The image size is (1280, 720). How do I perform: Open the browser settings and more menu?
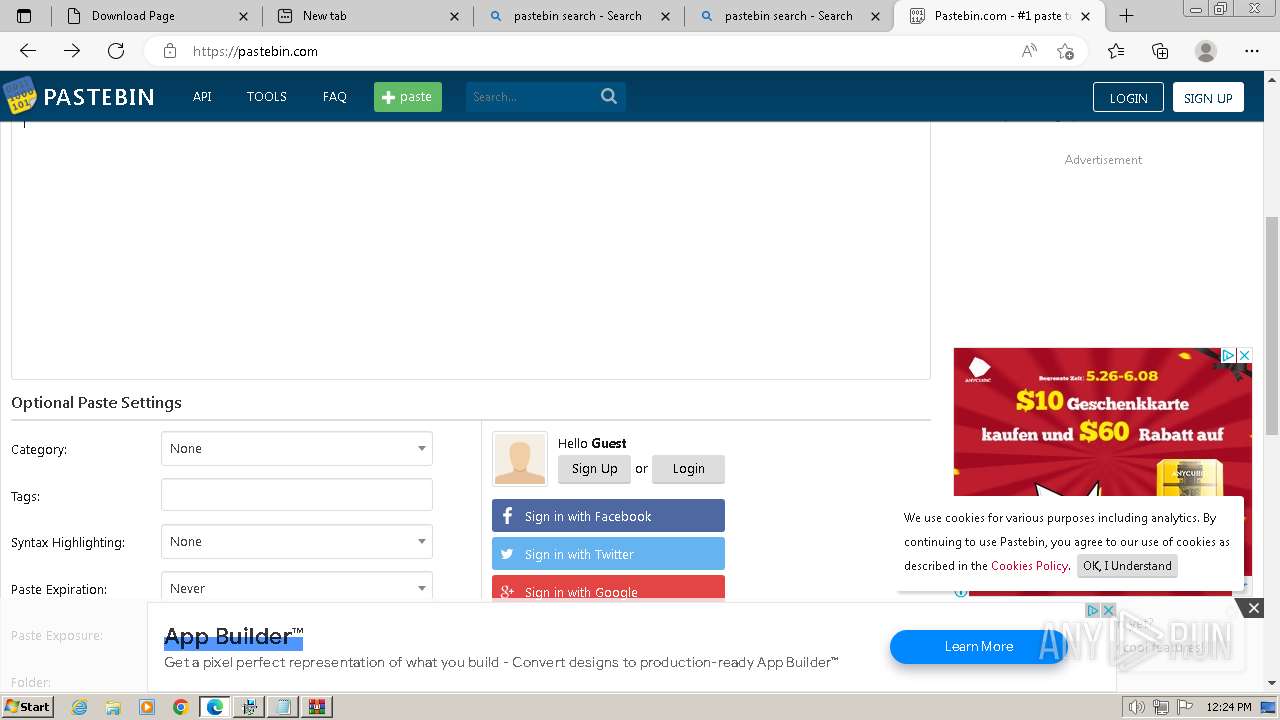(x=1252, y=51)
